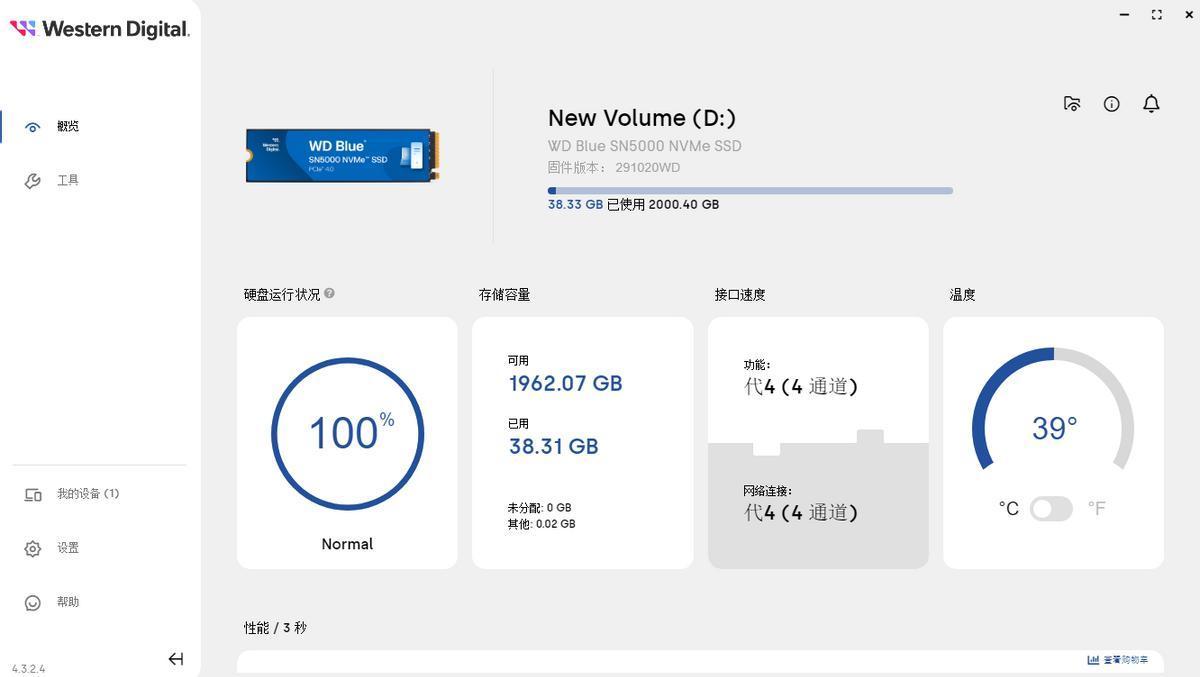Collapse the sidebar with the left arrow icon
Viewport: 1200px width, 677px height.
(176, 659)
